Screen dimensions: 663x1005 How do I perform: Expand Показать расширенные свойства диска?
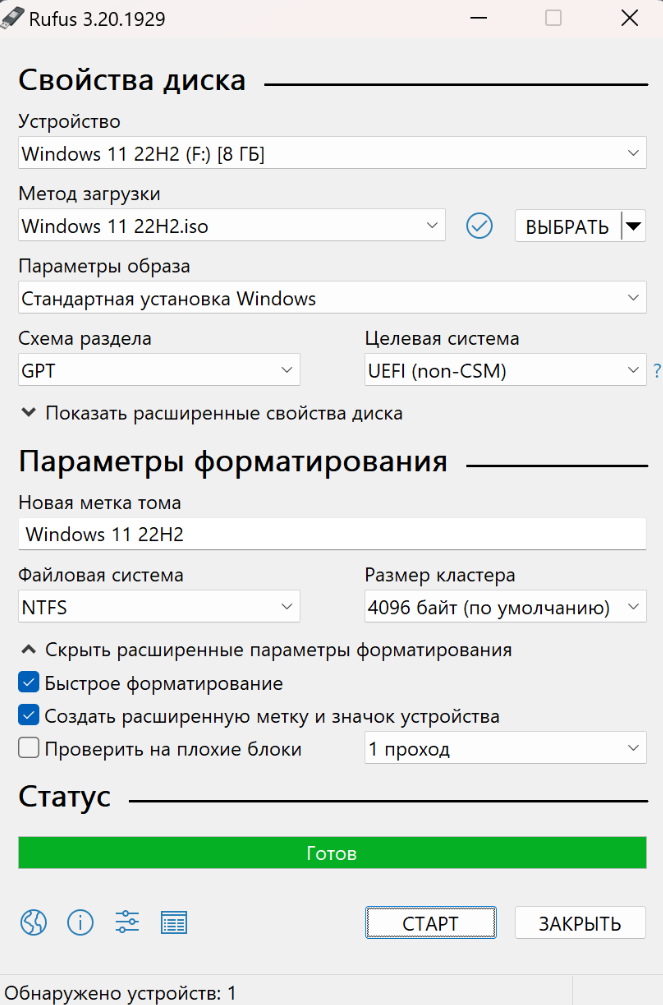pos(212,413)
